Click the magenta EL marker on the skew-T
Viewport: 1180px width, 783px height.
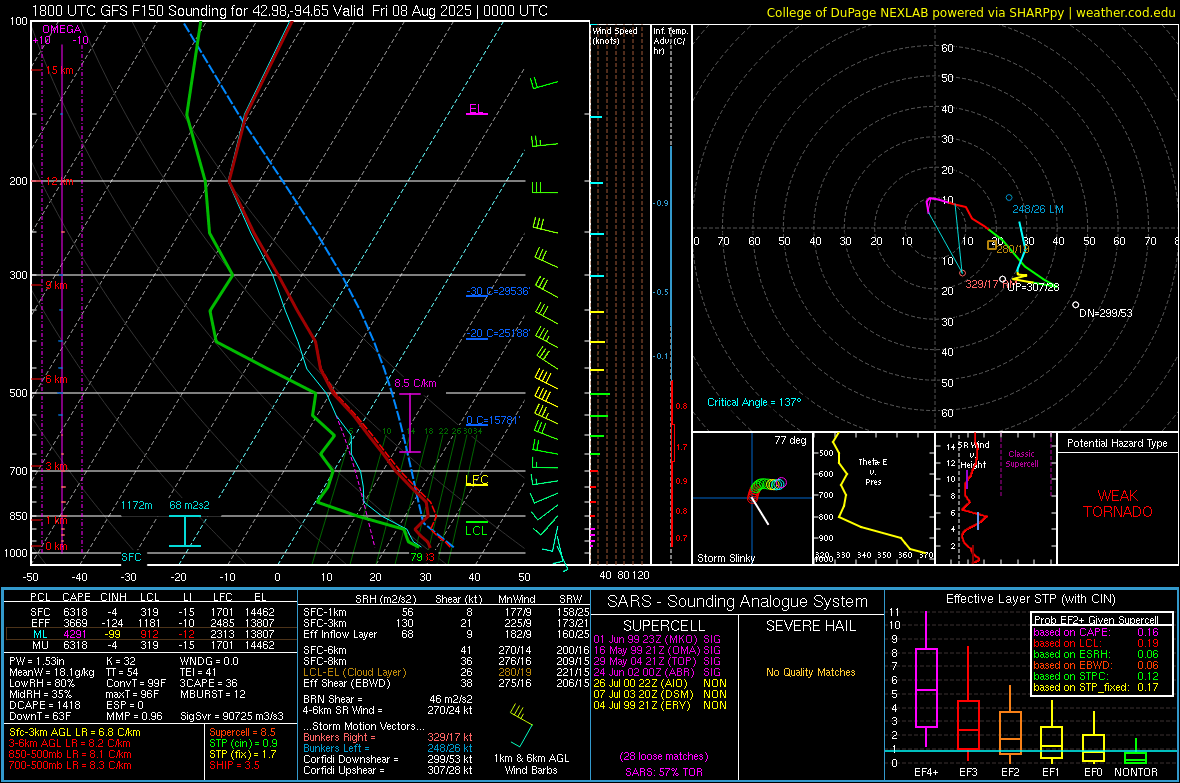476,110
